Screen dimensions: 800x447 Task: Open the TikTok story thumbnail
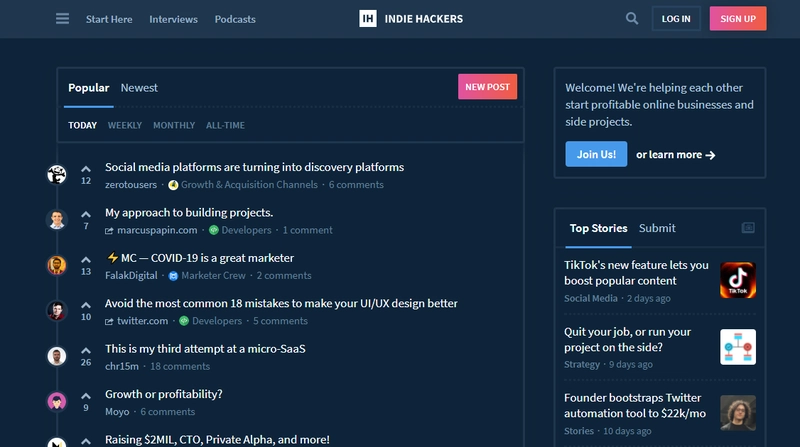[x=738, y=280]
